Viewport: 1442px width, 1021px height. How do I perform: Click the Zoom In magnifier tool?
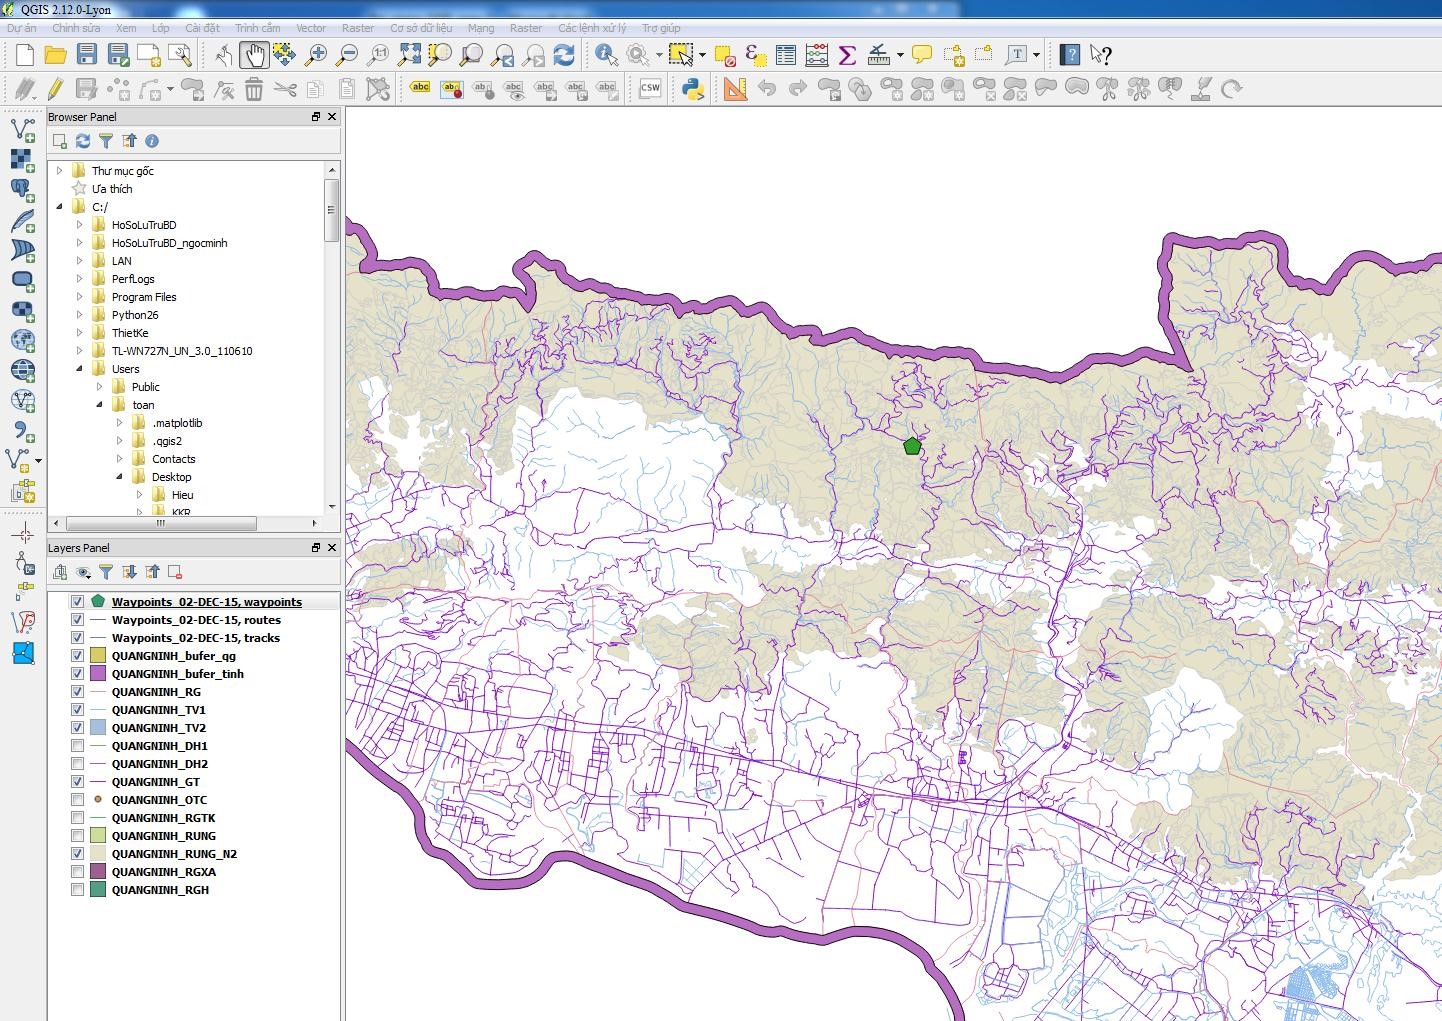click(x=316, y=55)
